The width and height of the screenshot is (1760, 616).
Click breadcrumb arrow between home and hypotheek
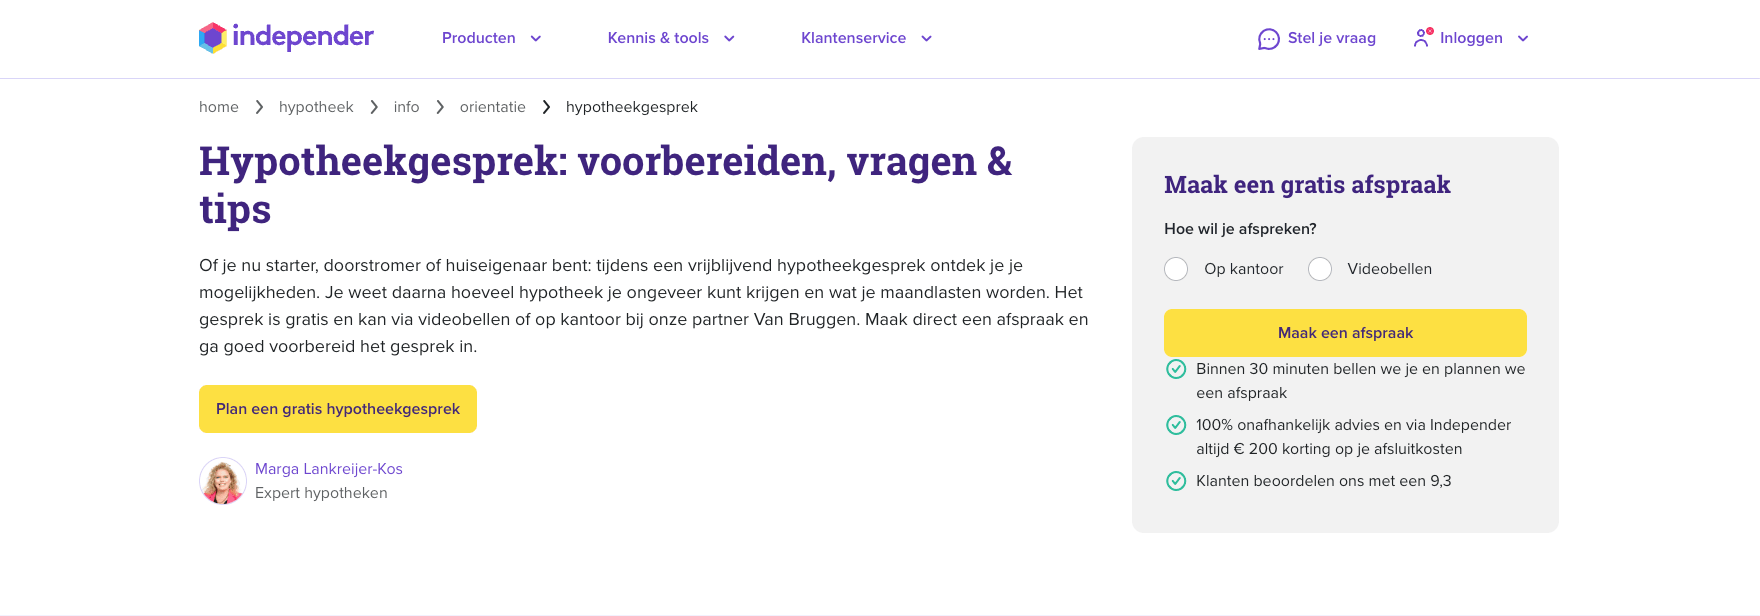(x=259, y=107)
